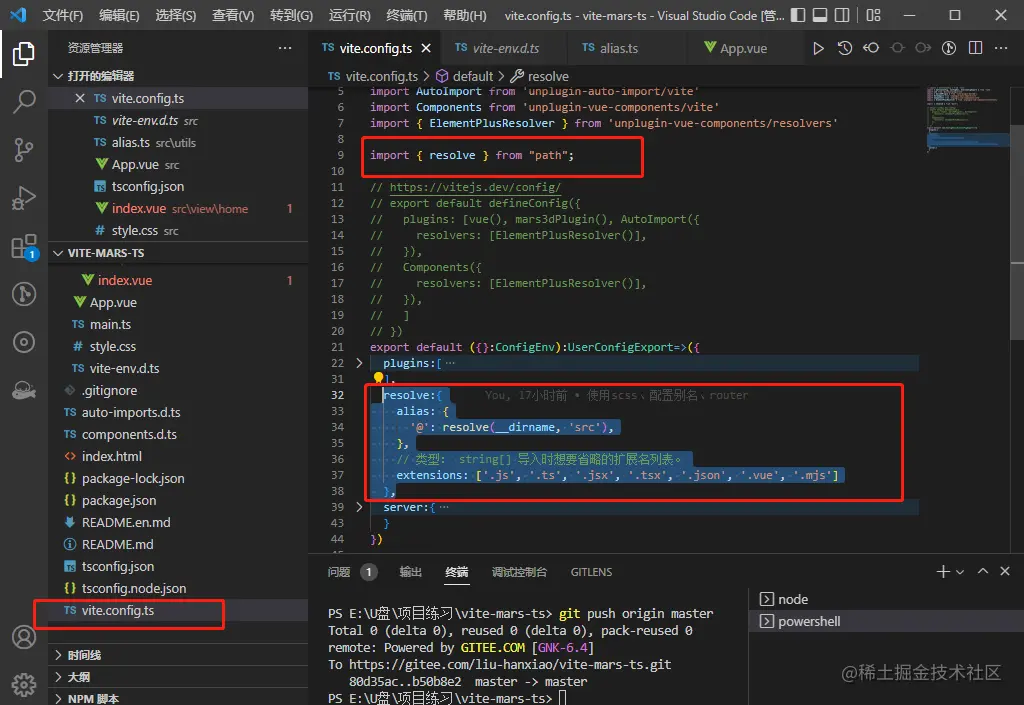This screenshot has width=1024, height=705.
Task: Select the node terminal in terminal list
Action: pos(792,599)
